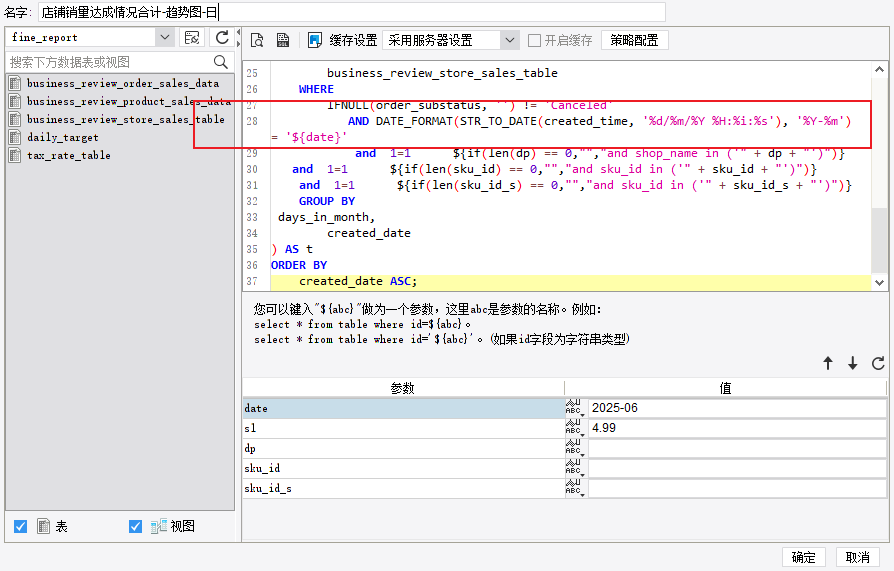This screenshot has height=571, width=894.
Task: Open the 采用服务器设置 cache dropdown
Action: [x=510, y=41]
